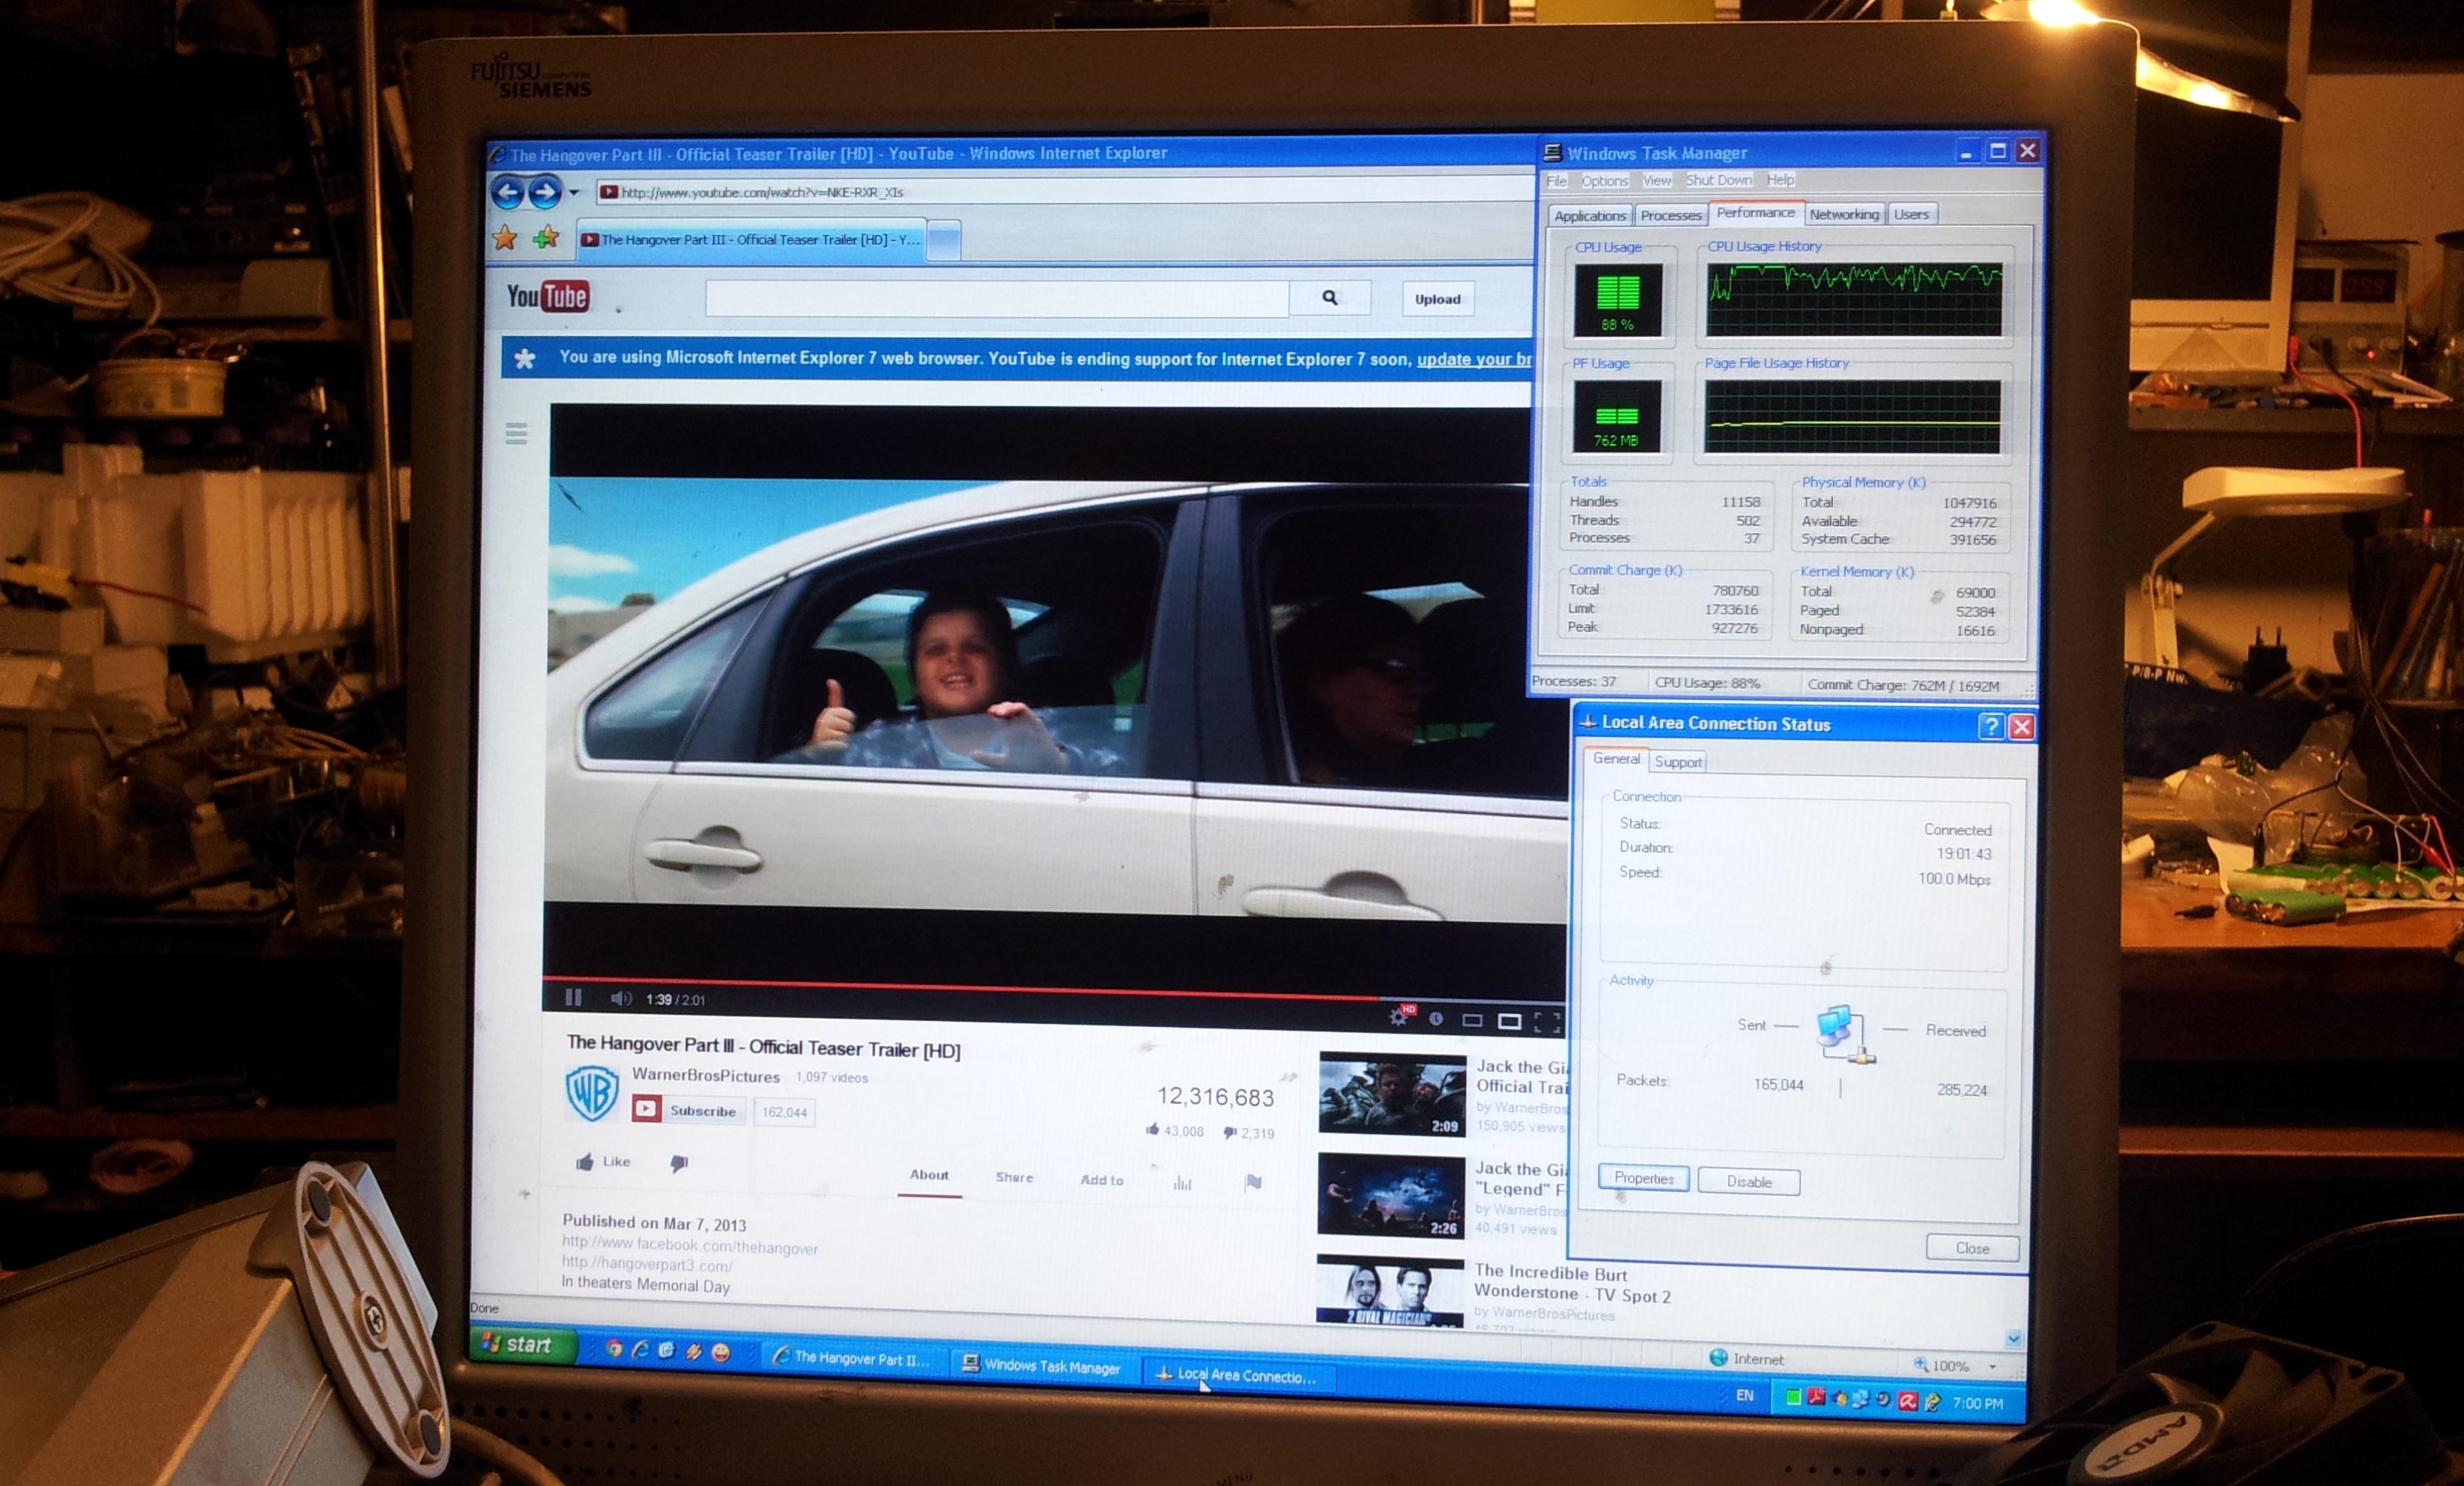This screenshot has width=2464, height=1486.
Task: Follow the 'update your browser' link
Action: pyautogui.click(x=1474, y=359)
